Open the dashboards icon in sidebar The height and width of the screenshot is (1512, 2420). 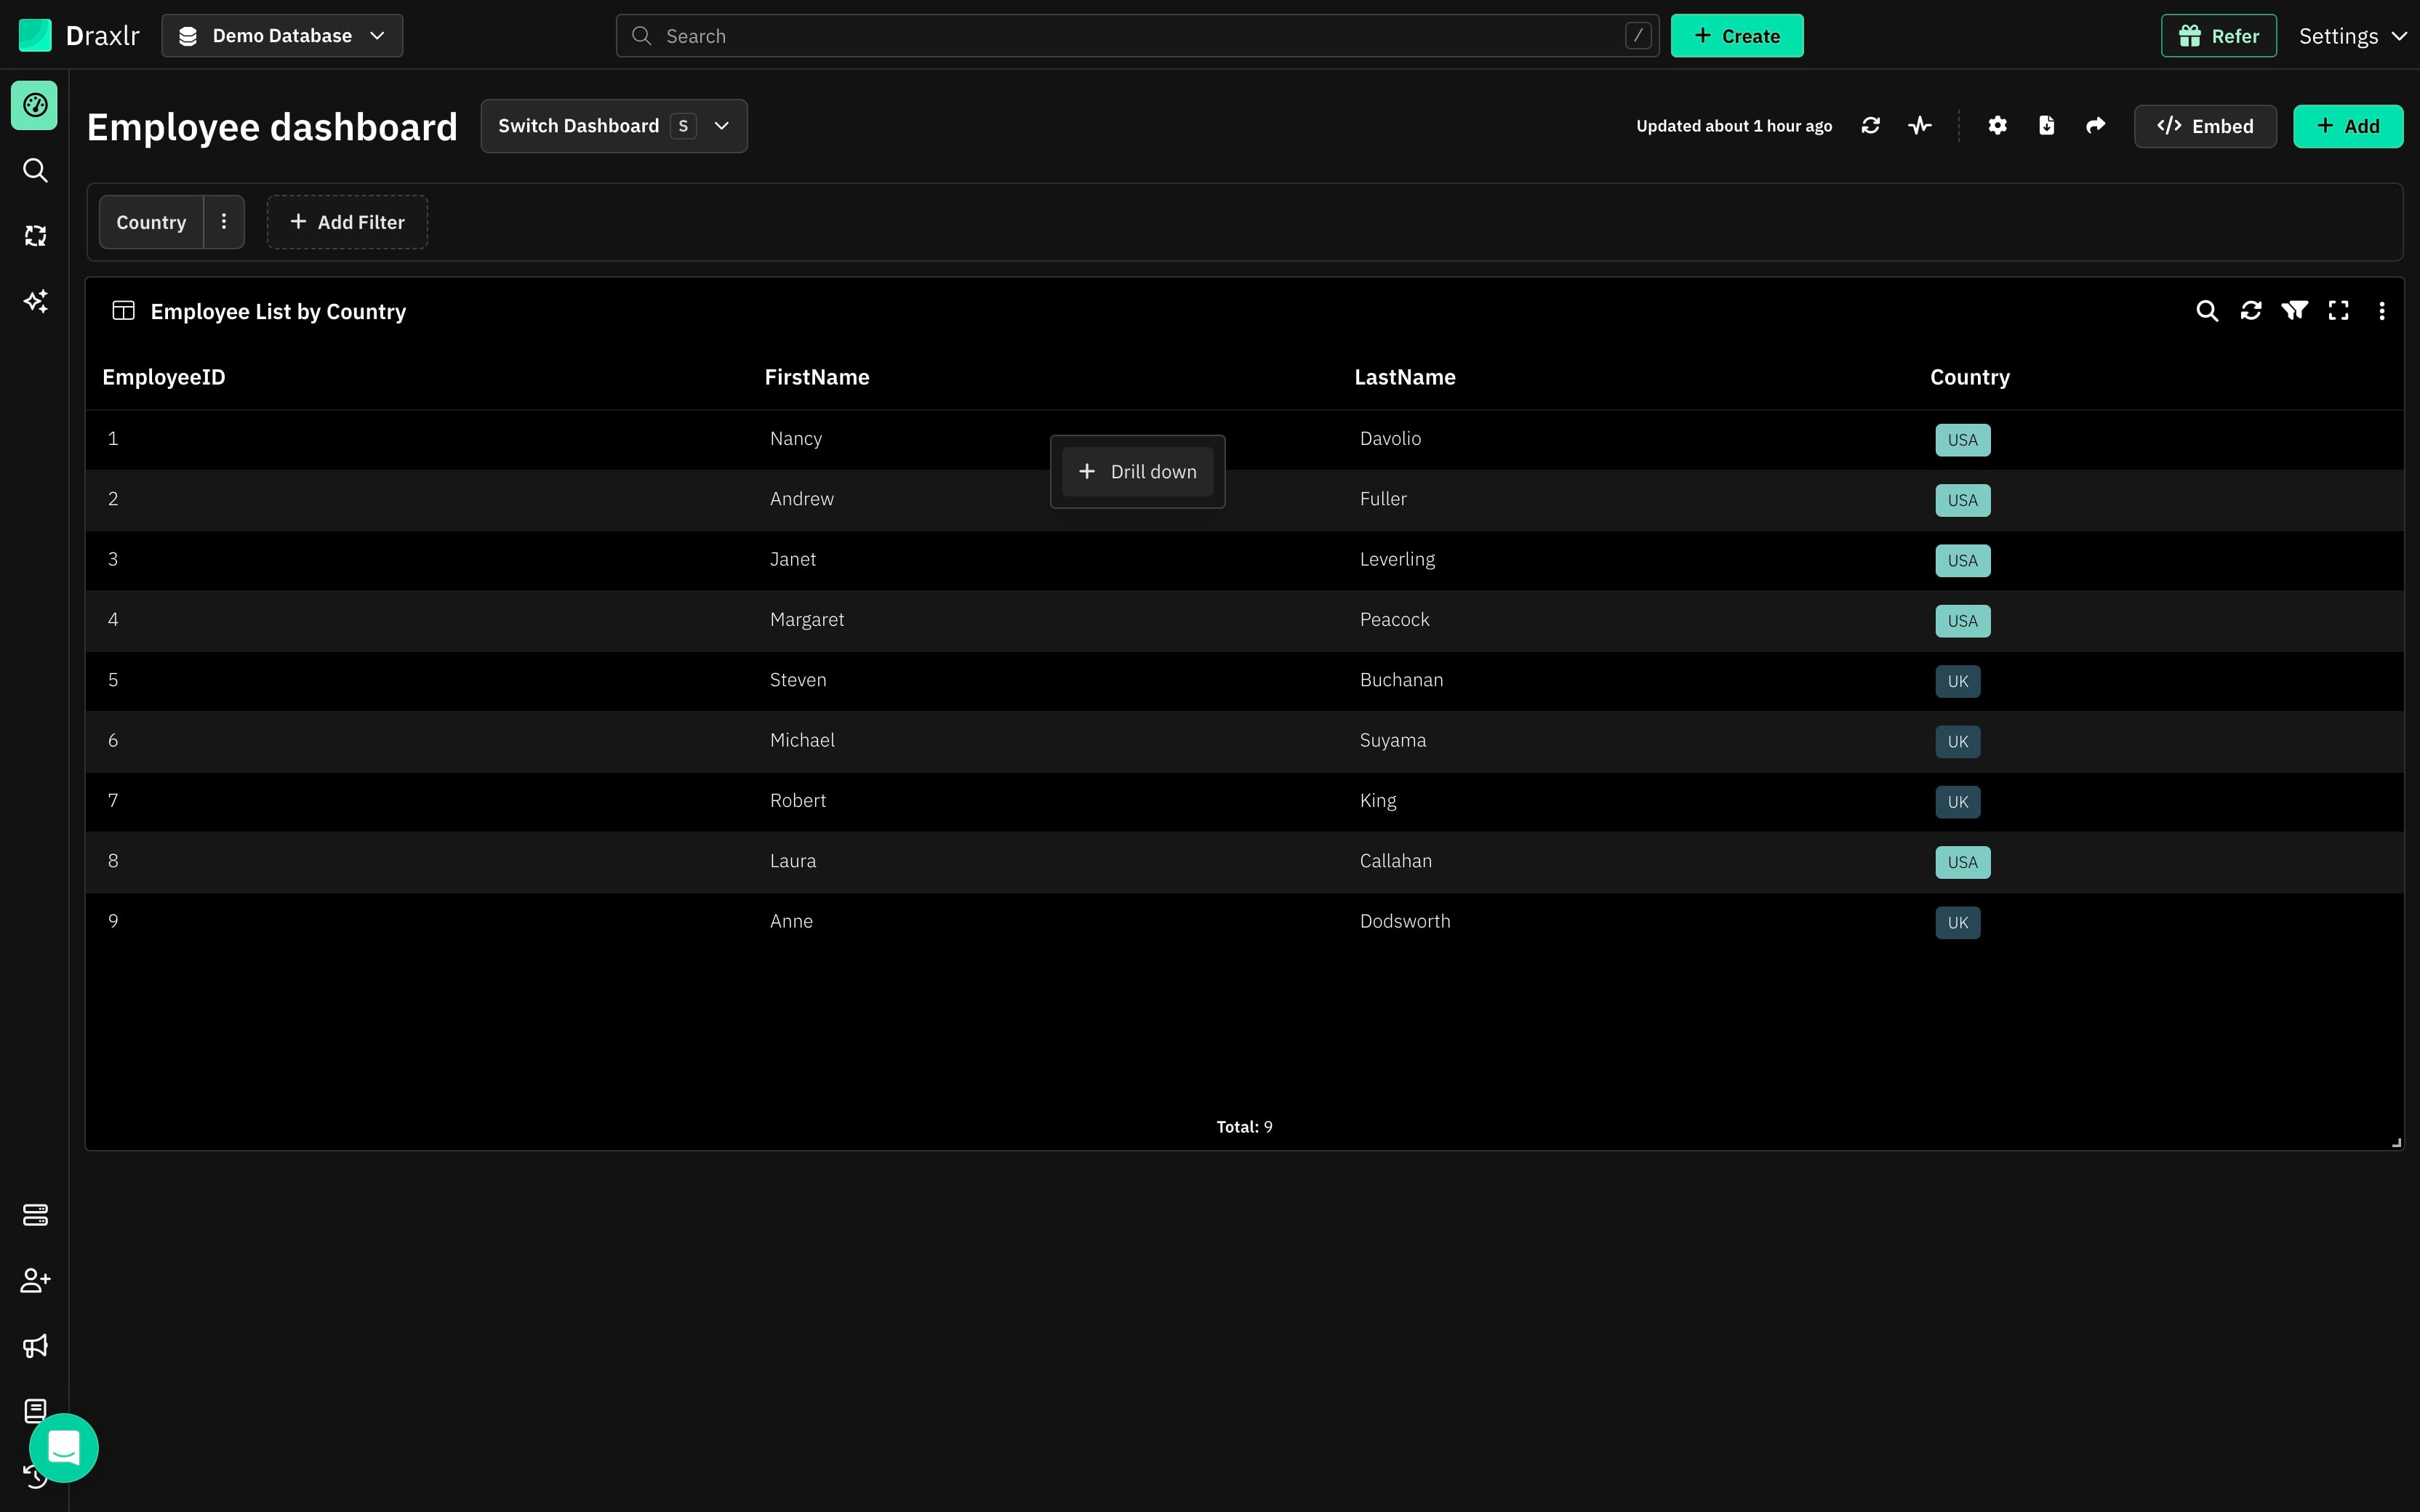[x=34, y=105]
